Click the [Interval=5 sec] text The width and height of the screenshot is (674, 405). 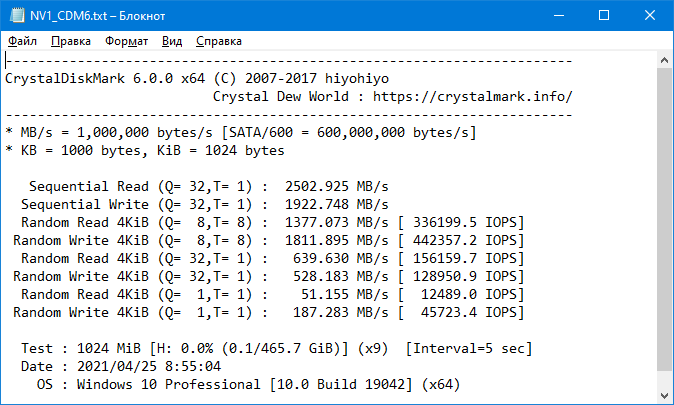coord(469,349)
